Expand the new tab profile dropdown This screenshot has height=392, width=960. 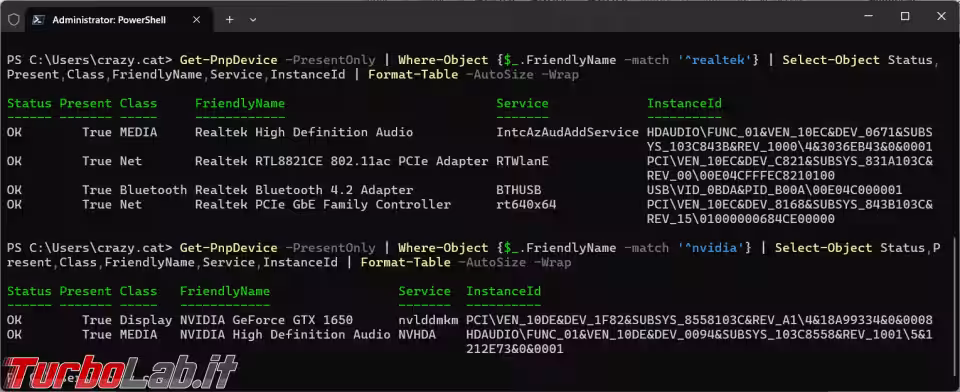[x=253, y=20]
